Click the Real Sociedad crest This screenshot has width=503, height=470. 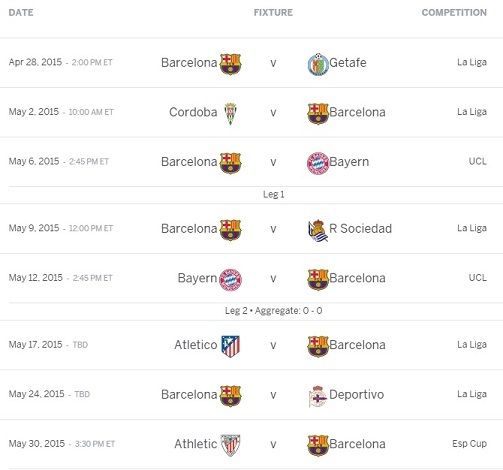(318, 230)
